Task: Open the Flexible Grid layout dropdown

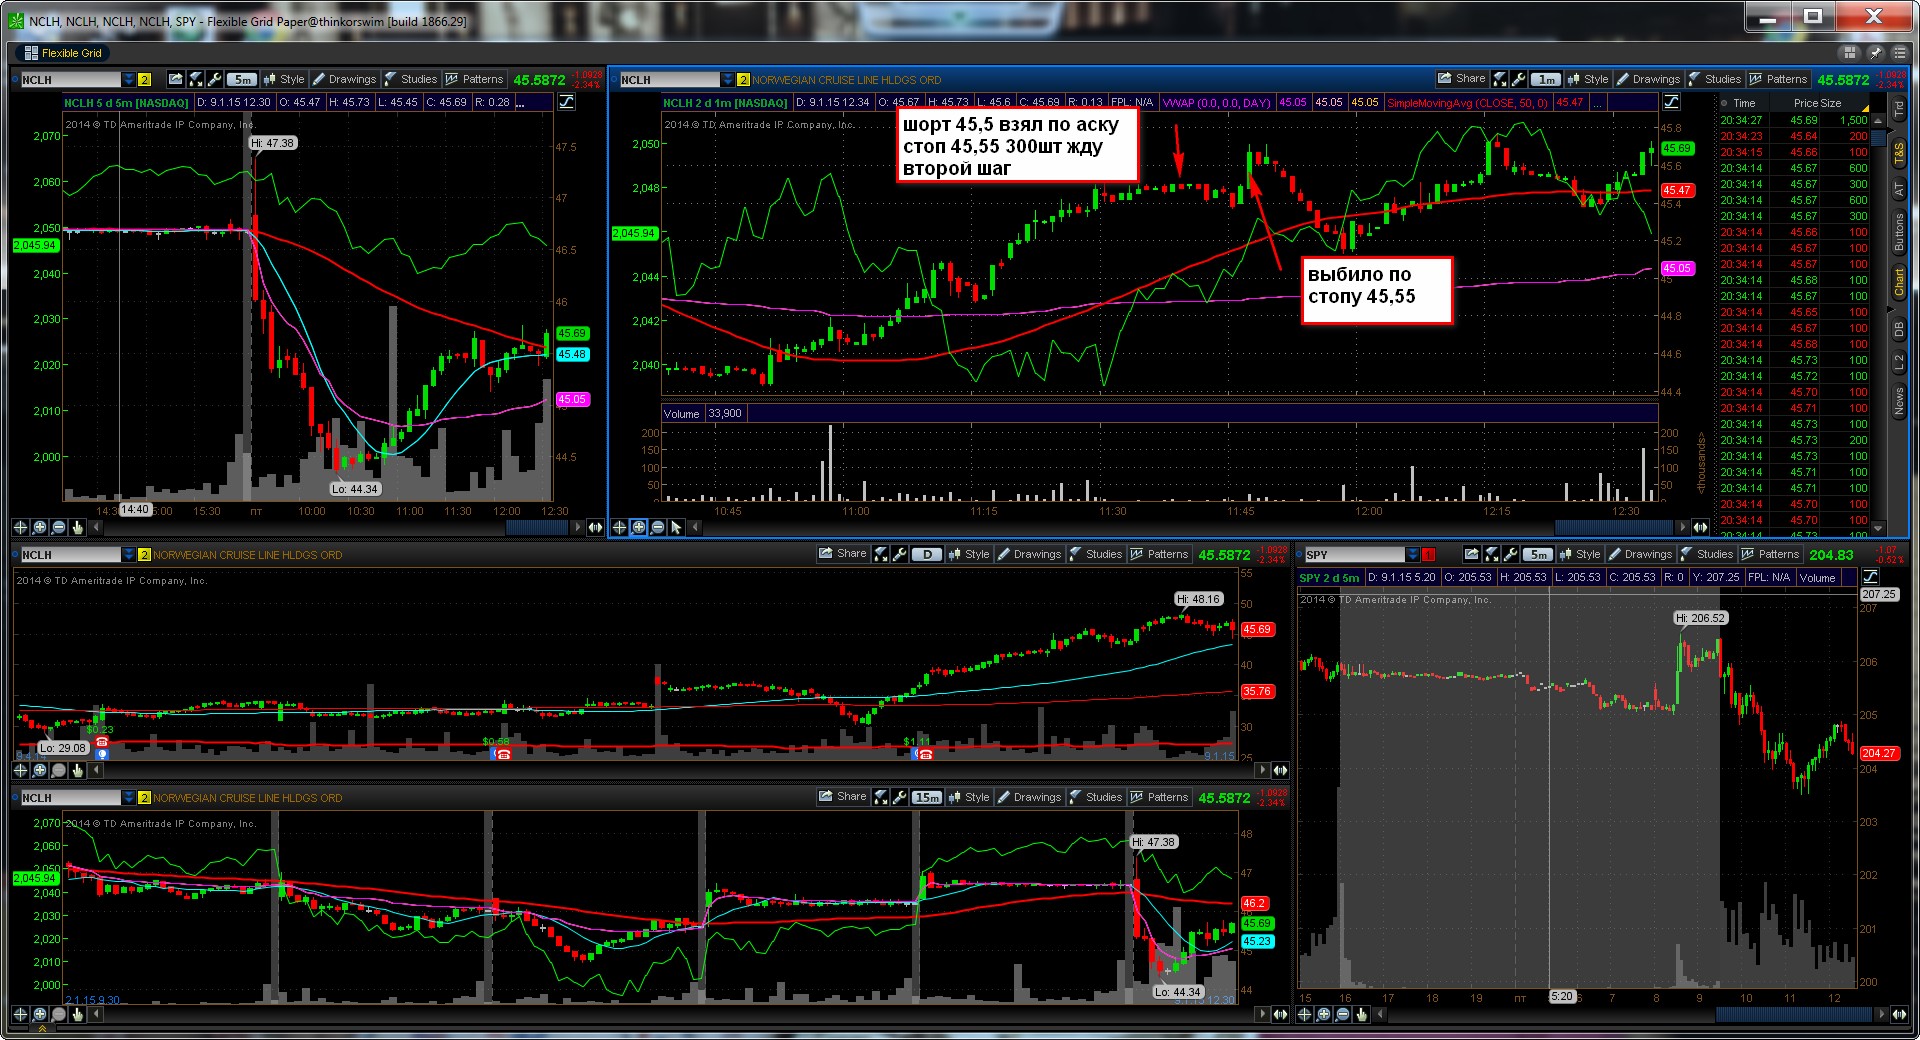Action: pos(63,53)
